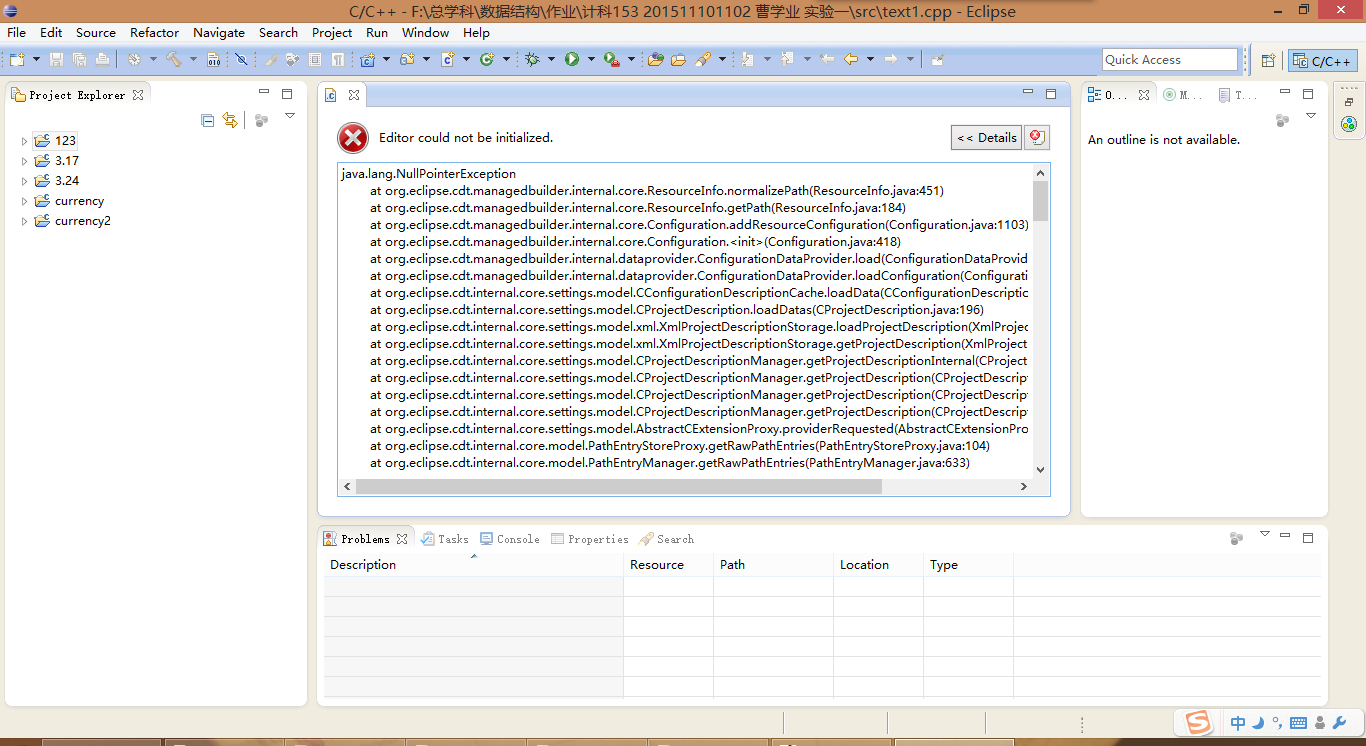Switch IME Chinese/English mode toggle
The height and width of the screenshot is (746, 1366).
[1238, 723]
